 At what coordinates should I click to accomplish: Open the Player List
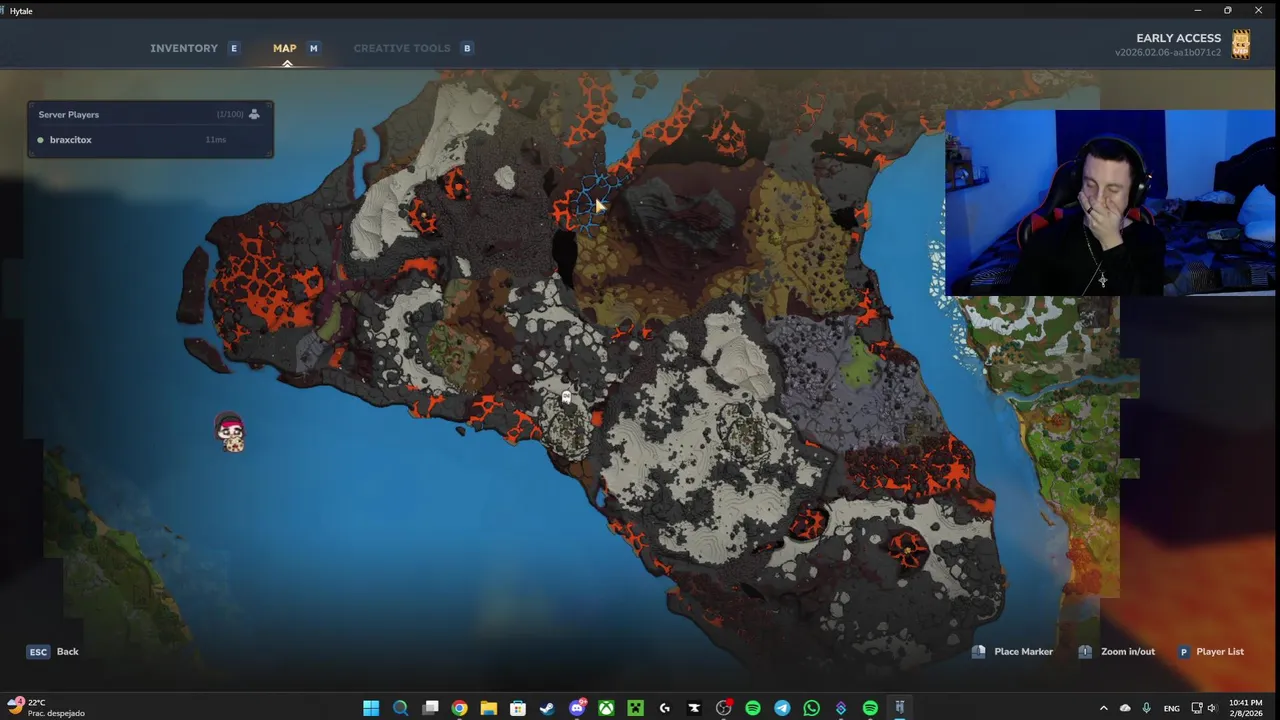(x=1220, y=652)
